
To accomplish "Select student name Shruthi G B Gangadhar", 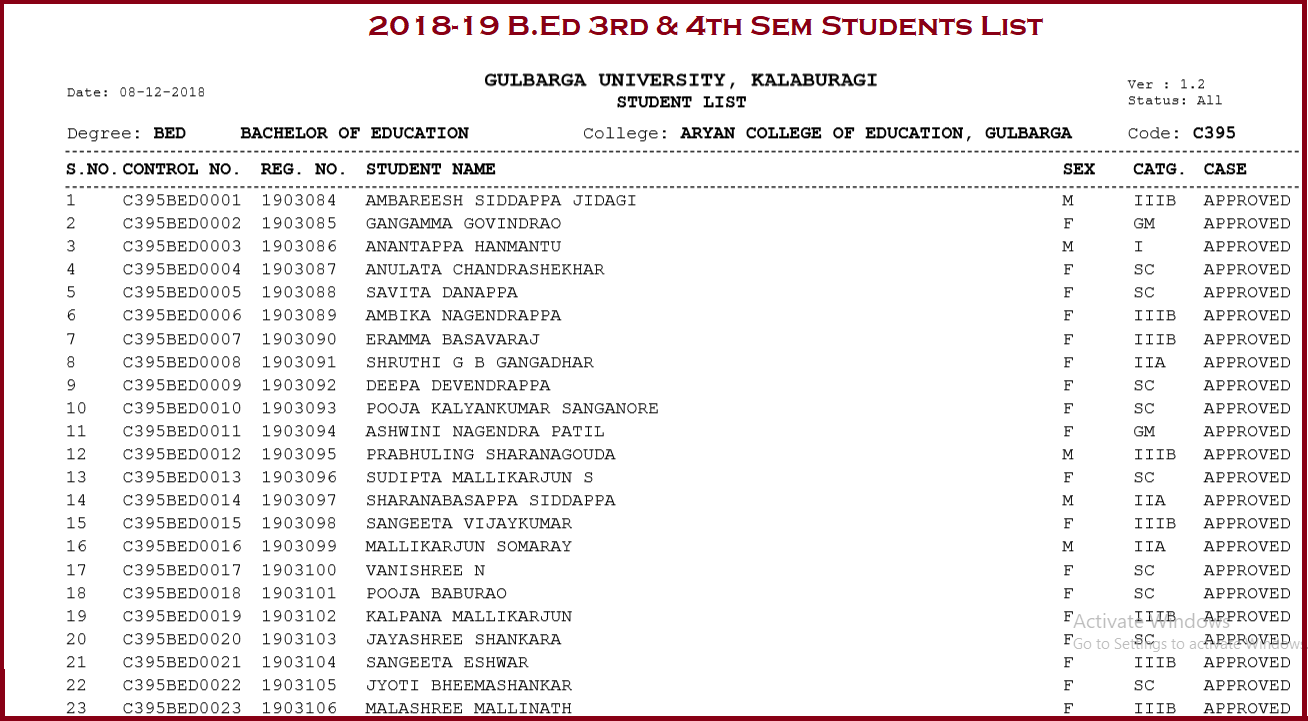I will pos(479,362).
